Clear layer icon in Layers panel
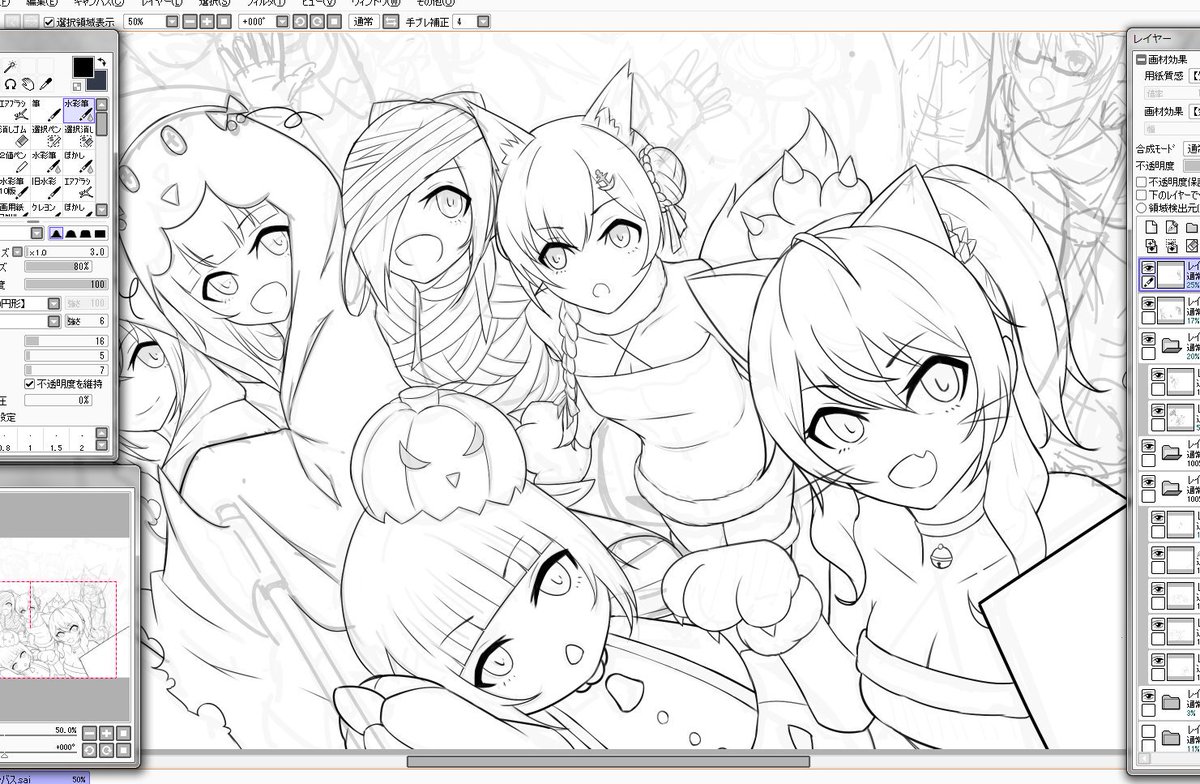1200x784 pixels. [x=1191, y=245]
